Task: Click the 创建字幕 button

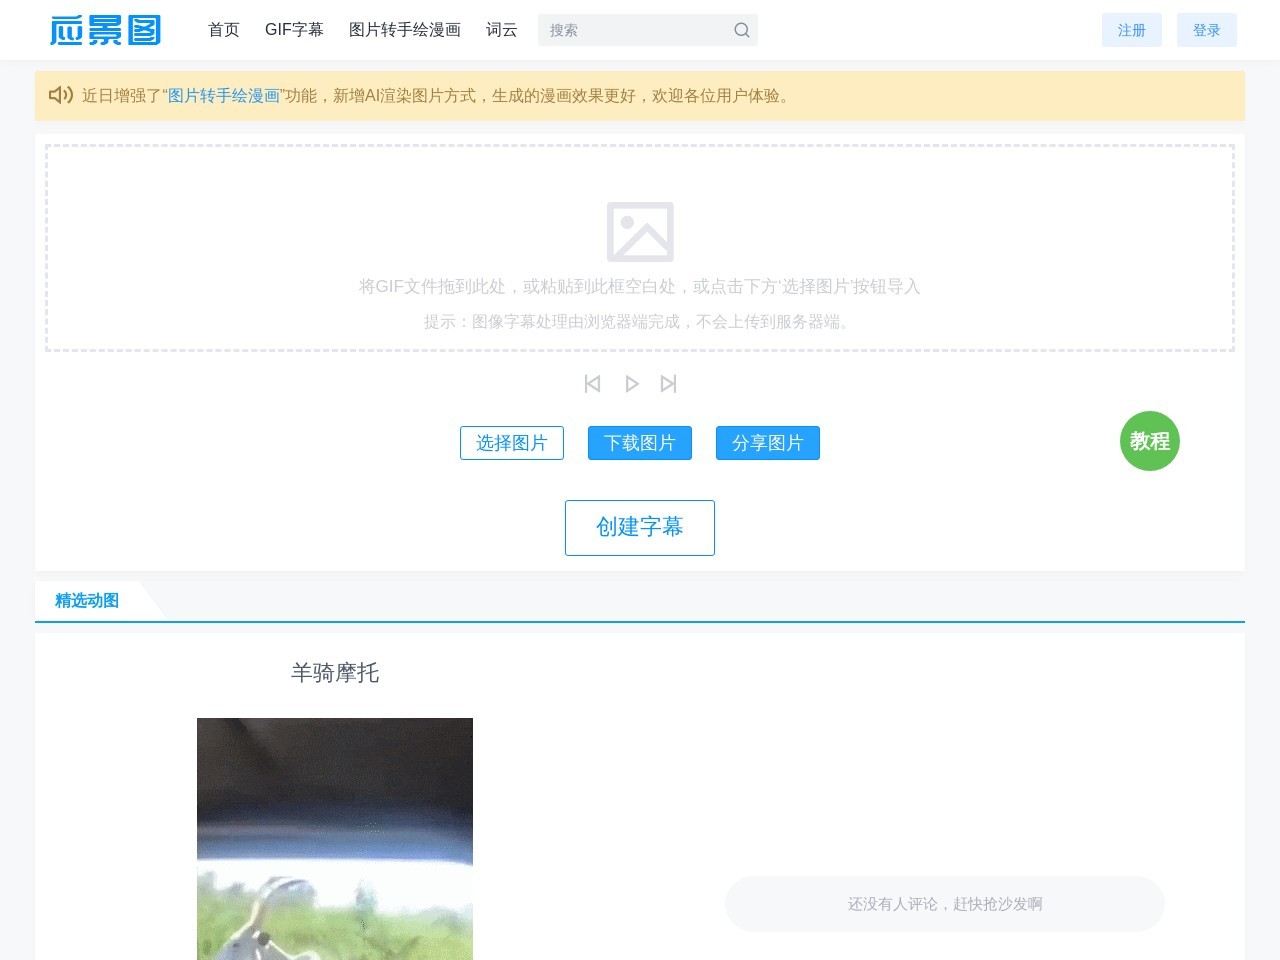Action: coord(640,527)
